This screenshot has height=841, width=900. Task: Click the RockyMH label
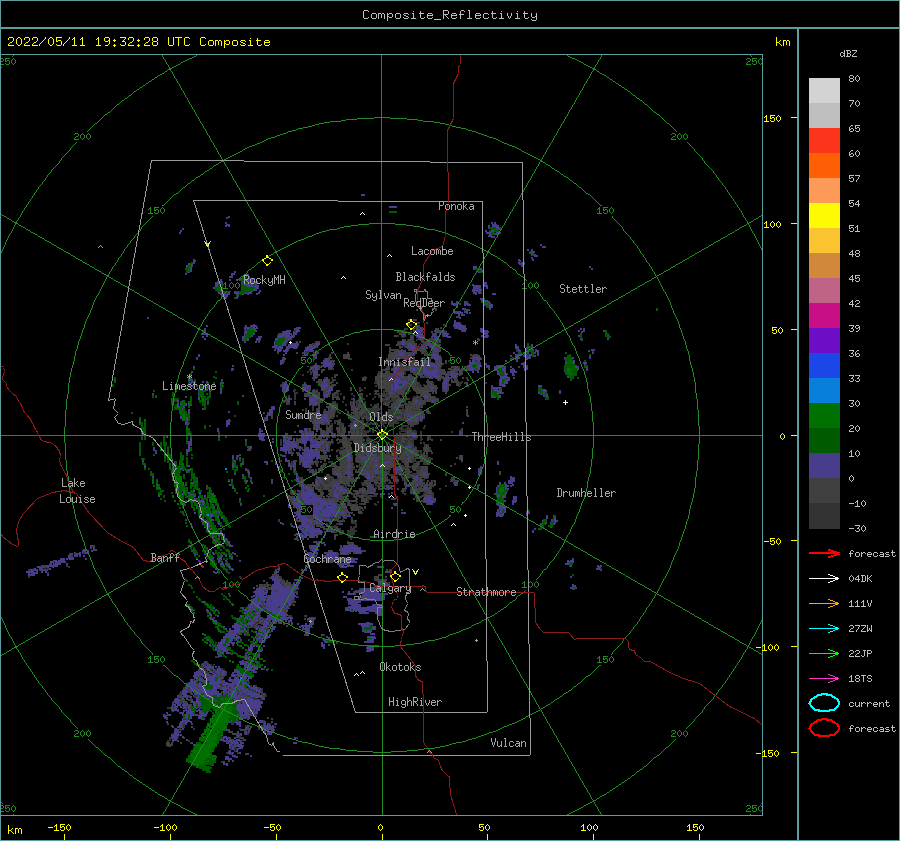(264, 280)
